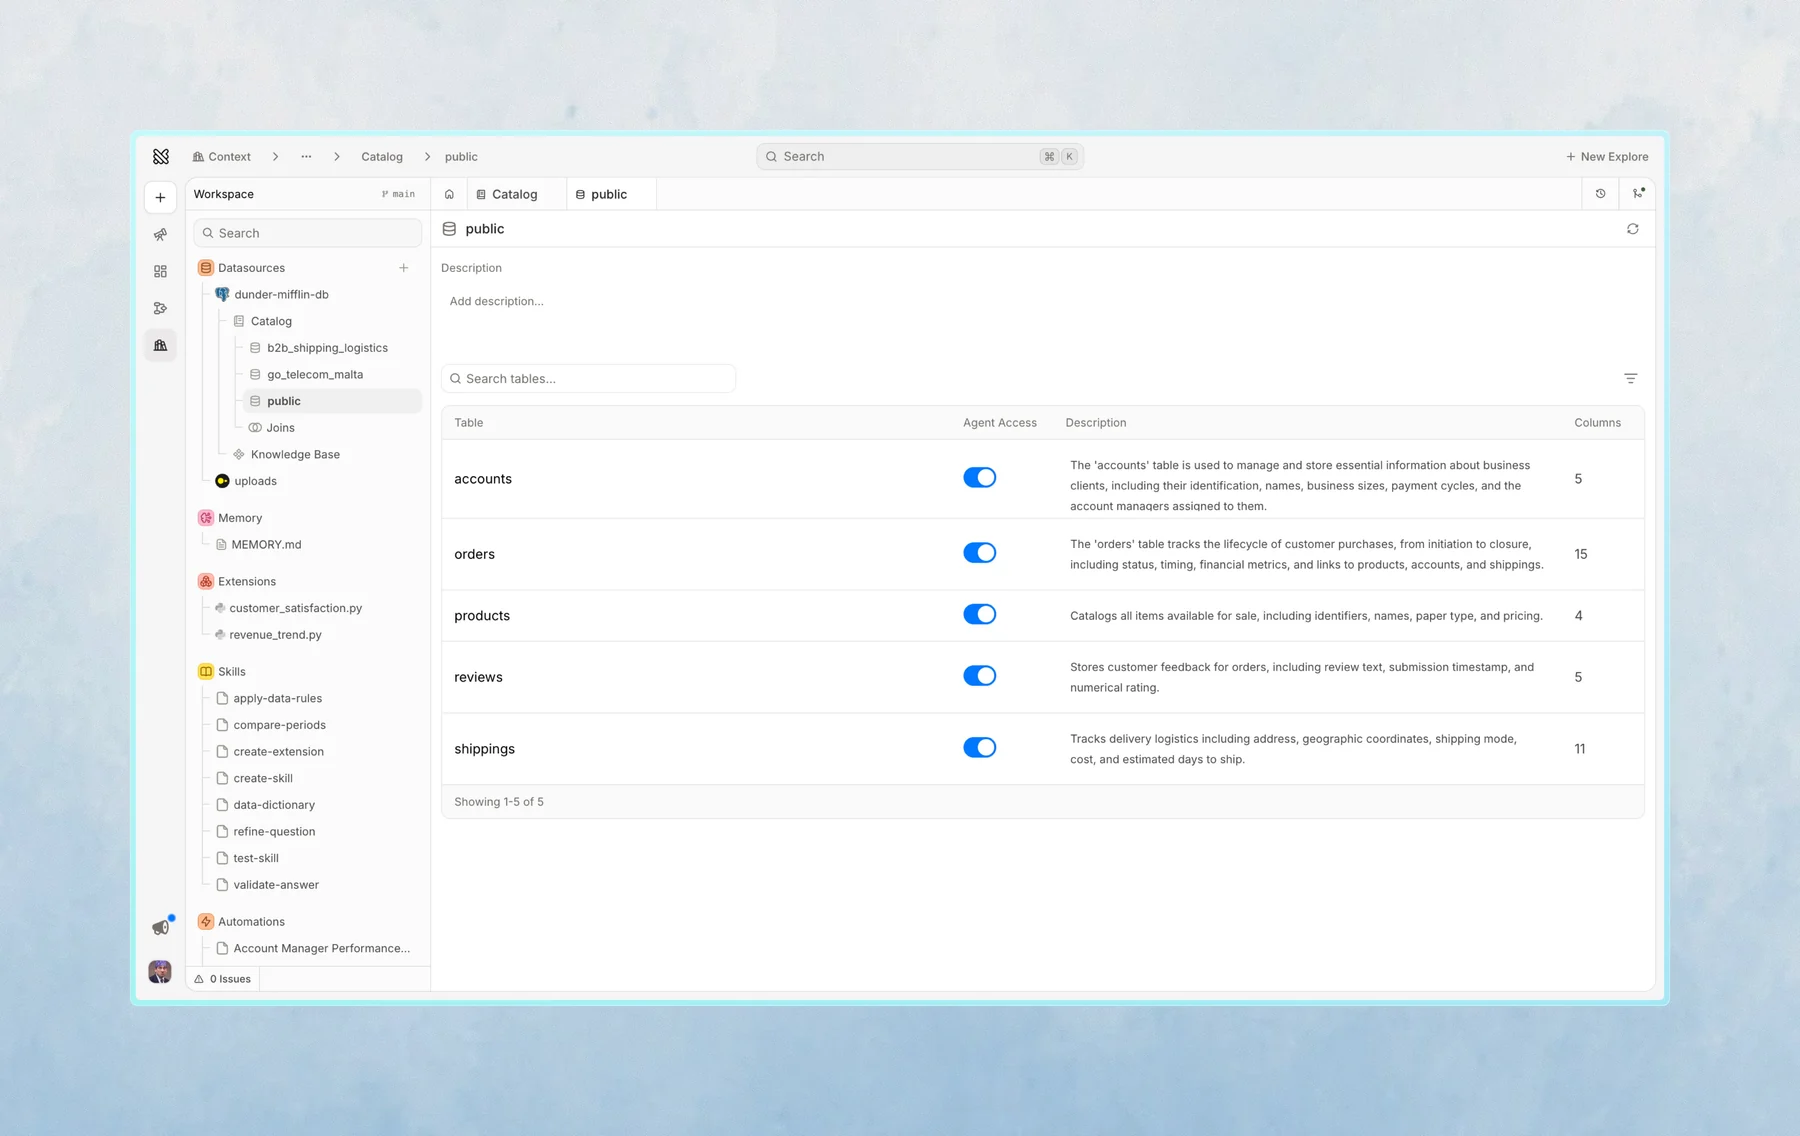Image resolution: width=1800 pixels, height=1136 pixels.
Task: Click the uploads datasource icon
Action: 222,481
